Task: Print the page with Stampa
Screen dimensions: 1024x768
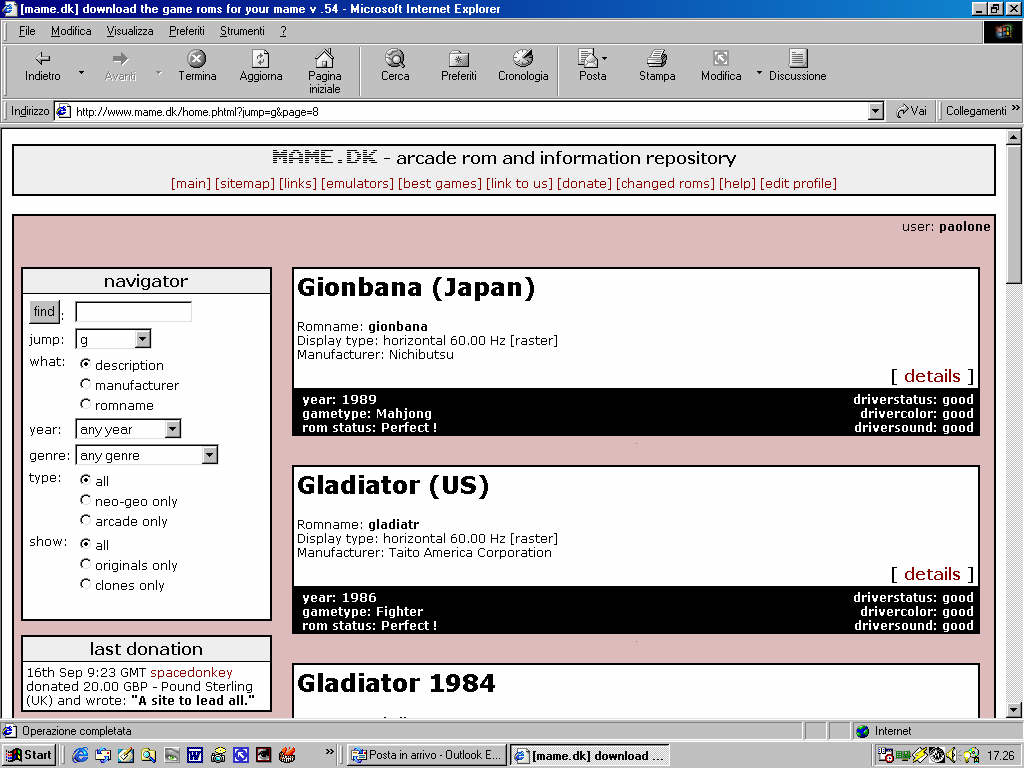Action: pyautogui.click(x=656, y=66)
